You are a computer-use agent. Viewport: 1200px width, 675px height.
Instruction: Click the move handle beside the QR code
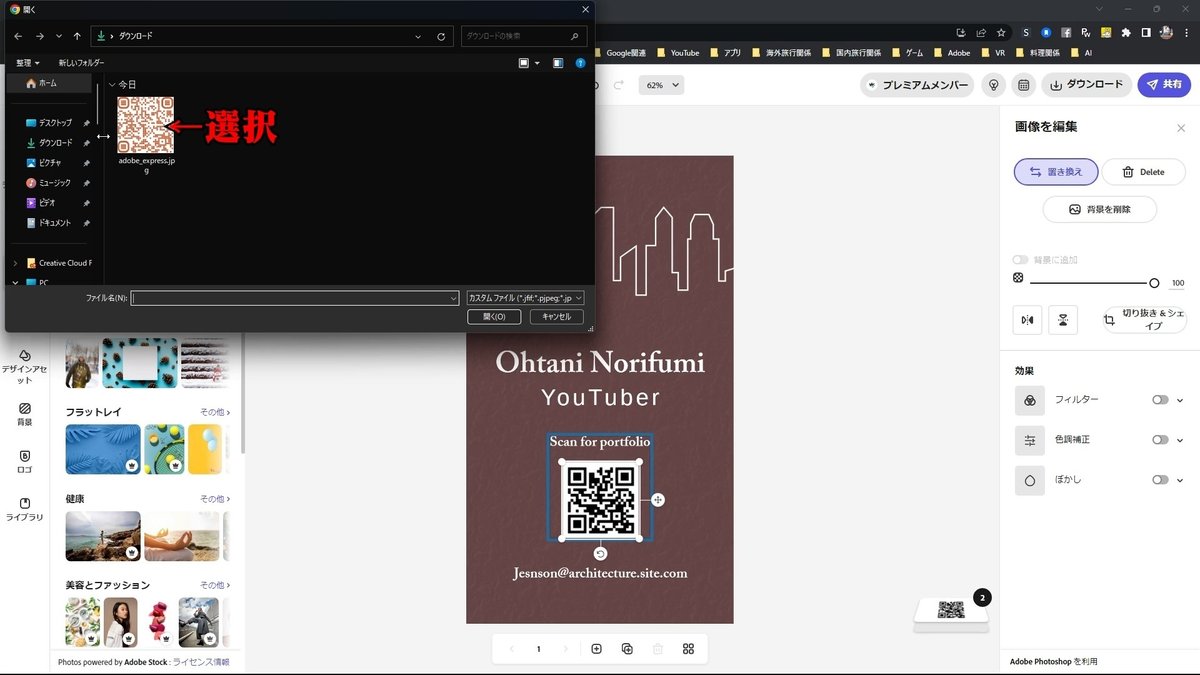[658, 499]
